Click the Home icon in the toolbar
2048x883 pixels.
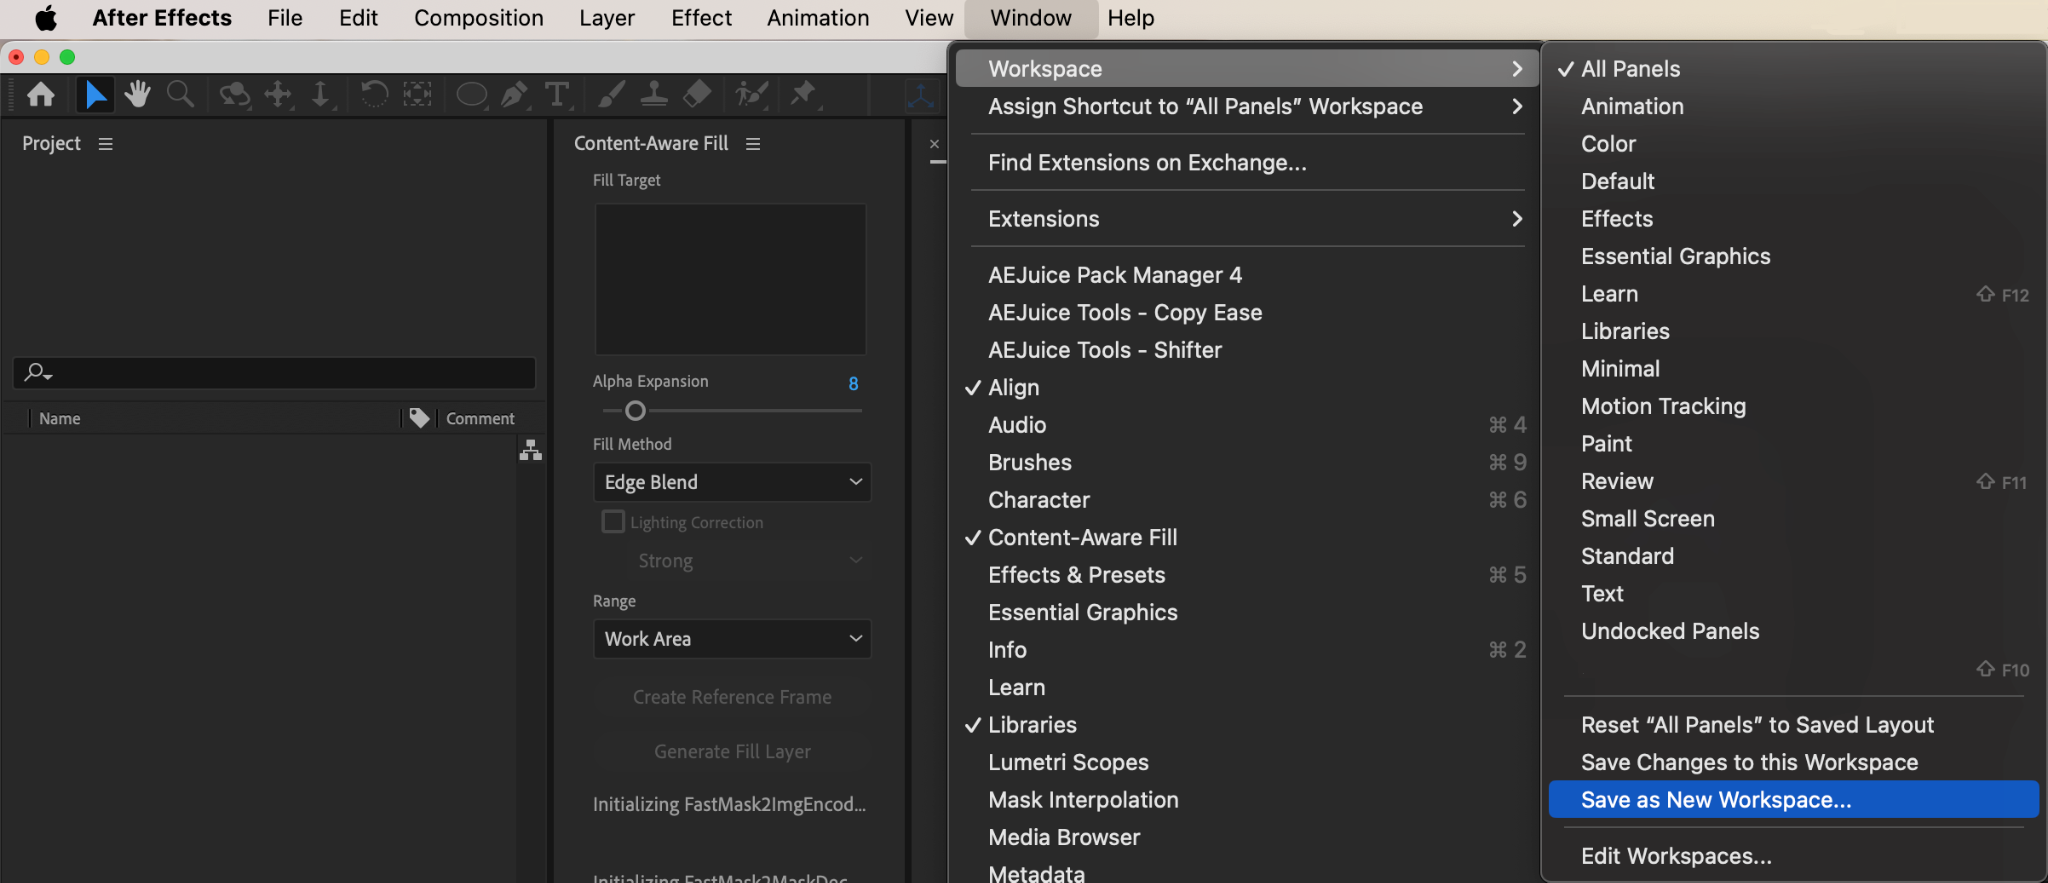pos(41,95)
